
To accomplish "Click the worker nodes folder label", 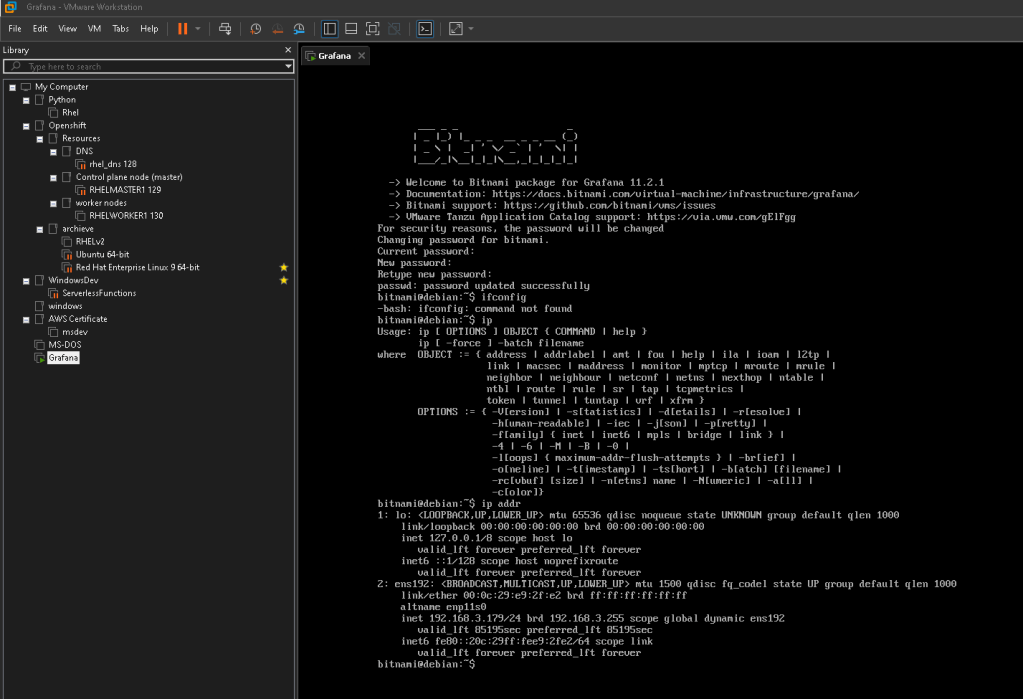I will tap(100, 203).
